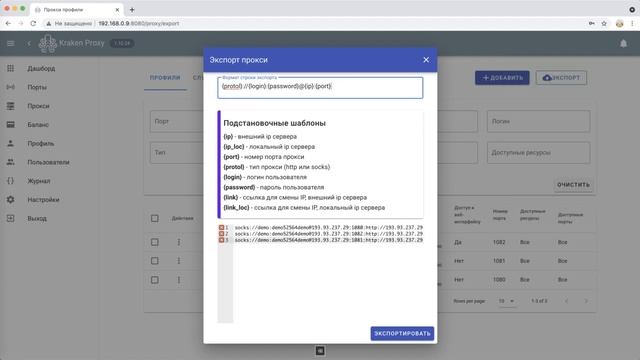Click exported line ending in :1081
Screen dimensions: 640x360
click(x=329, y=240)
